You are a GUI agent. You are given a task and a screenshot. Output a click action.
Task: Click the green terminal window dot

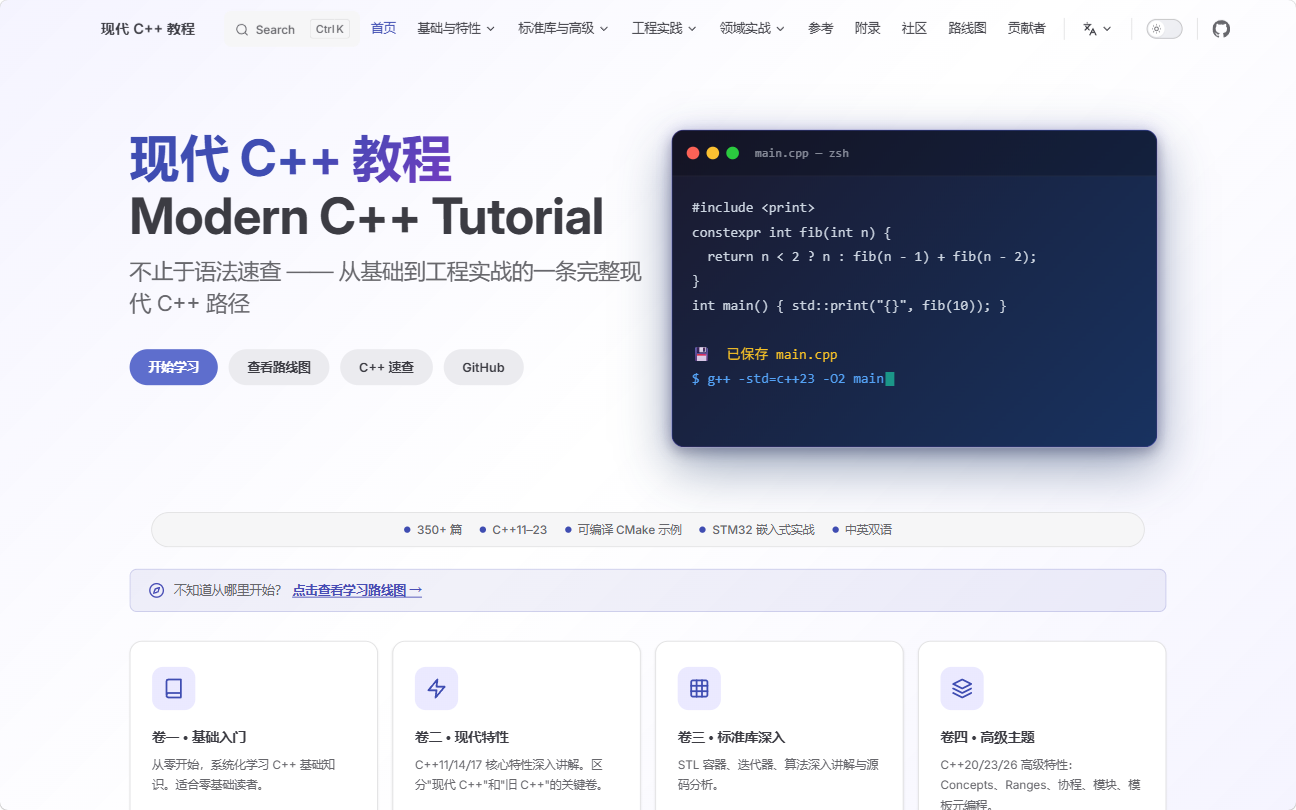click(x=732, y=153)
